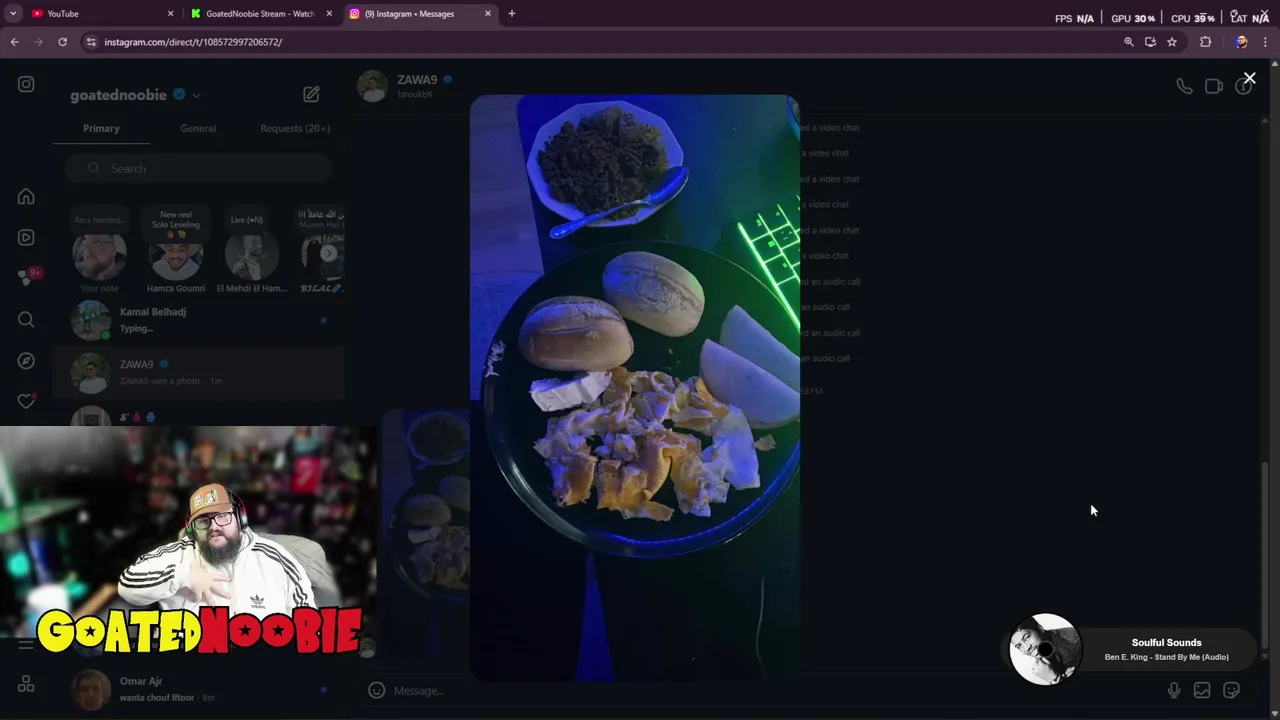The width and height of the screenshot is (1280, 720).
Task: Go forward in browser history
Action: (x=38, y=42)
